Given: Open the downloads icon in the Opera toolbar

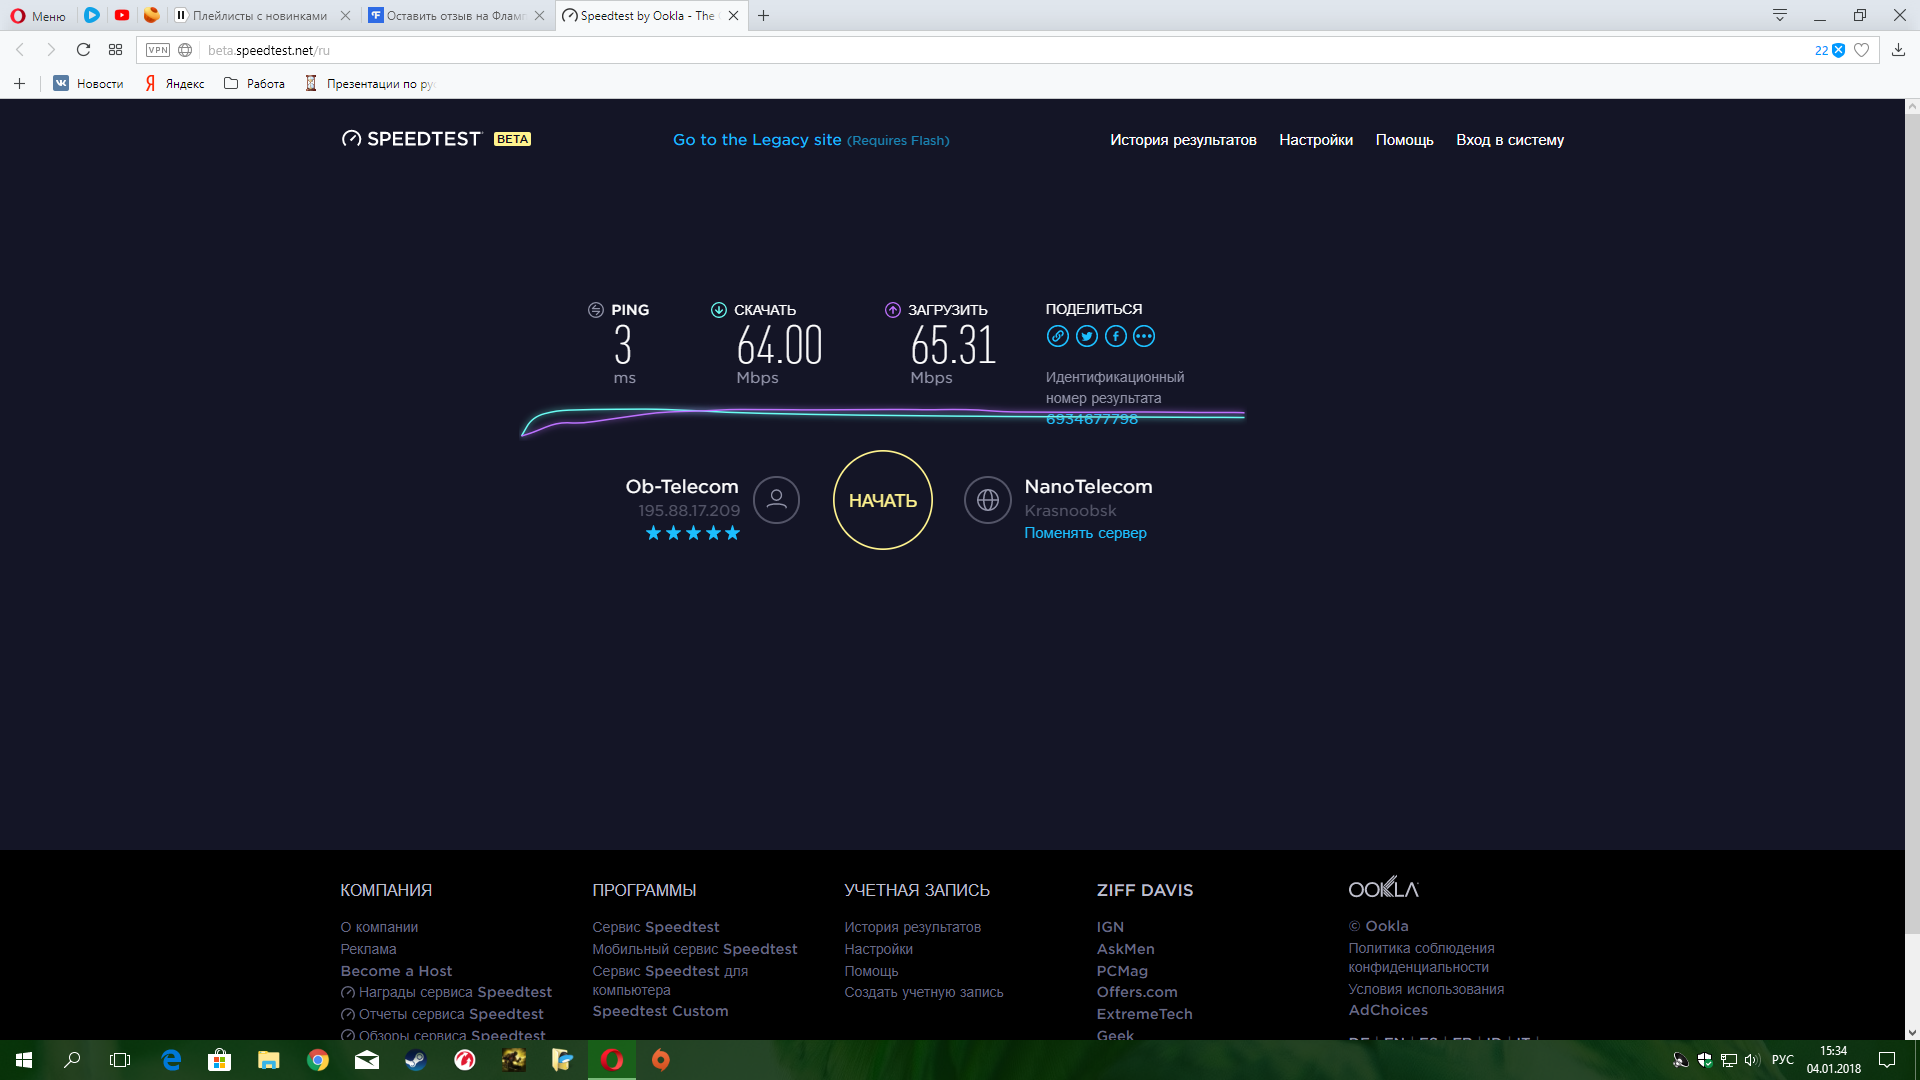Looking at the screenshot, I should click(x=1898, y=50).
